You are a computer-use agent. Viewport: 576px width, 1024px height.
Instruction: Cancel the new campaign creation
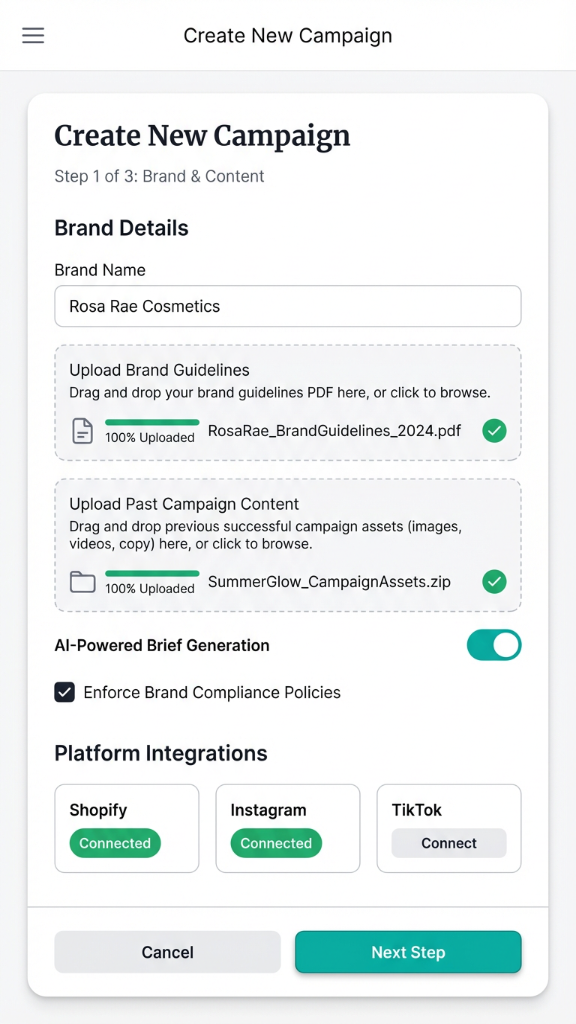coord(167,952)
